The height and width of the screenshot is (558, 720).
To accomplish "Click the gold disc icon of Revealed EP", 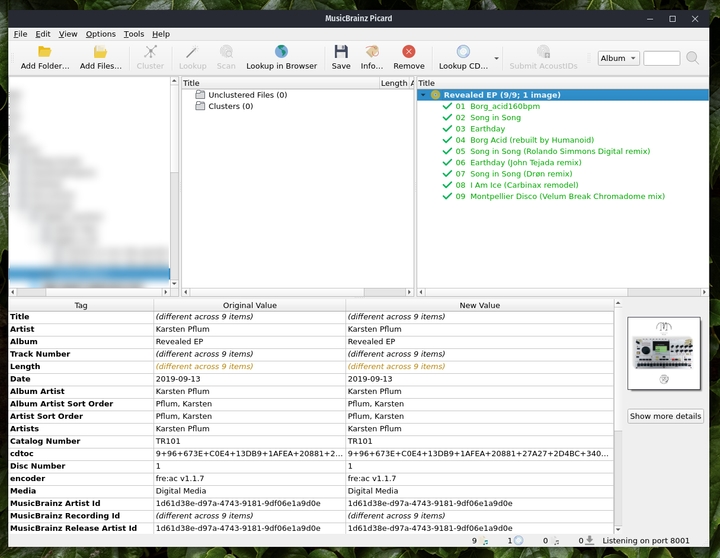I will coord(435,95).
